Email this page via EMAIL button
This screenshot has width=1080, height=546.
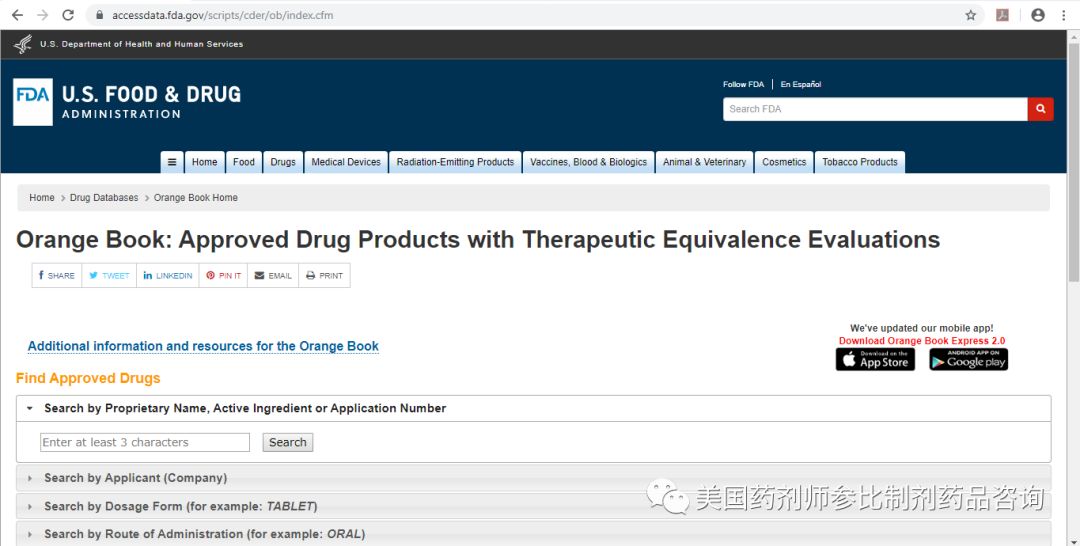point(273,275)
